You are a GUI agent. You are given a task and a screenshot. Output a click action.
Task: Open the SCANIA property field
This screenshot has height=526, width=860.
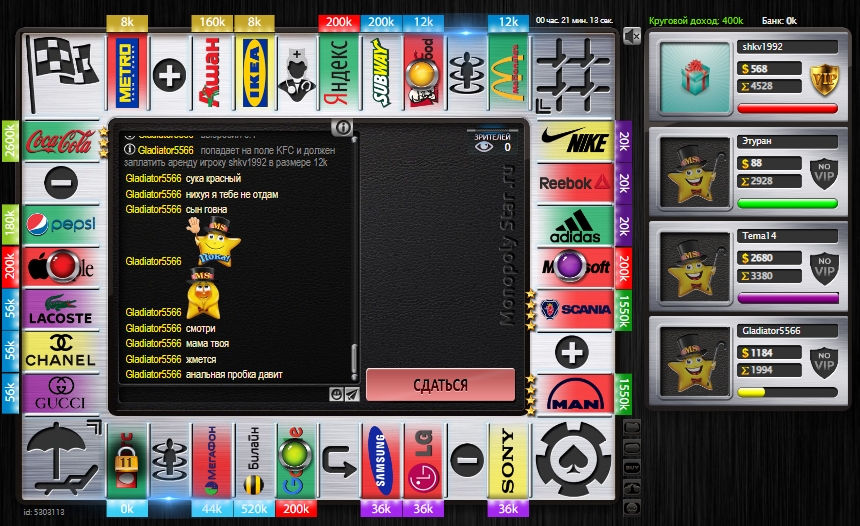[x=575, y=310]
